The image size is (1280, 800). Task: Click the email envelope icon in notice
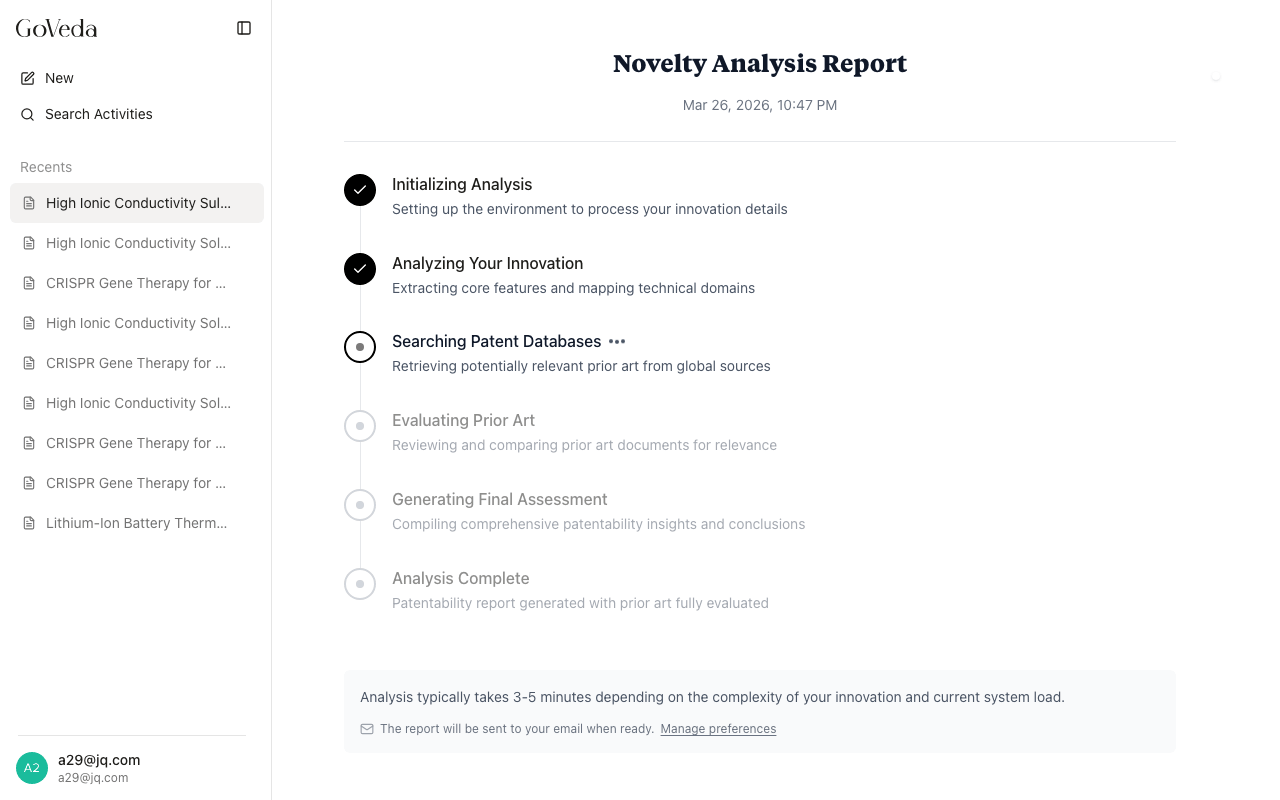pyautogui.click(x=367, y=729)
